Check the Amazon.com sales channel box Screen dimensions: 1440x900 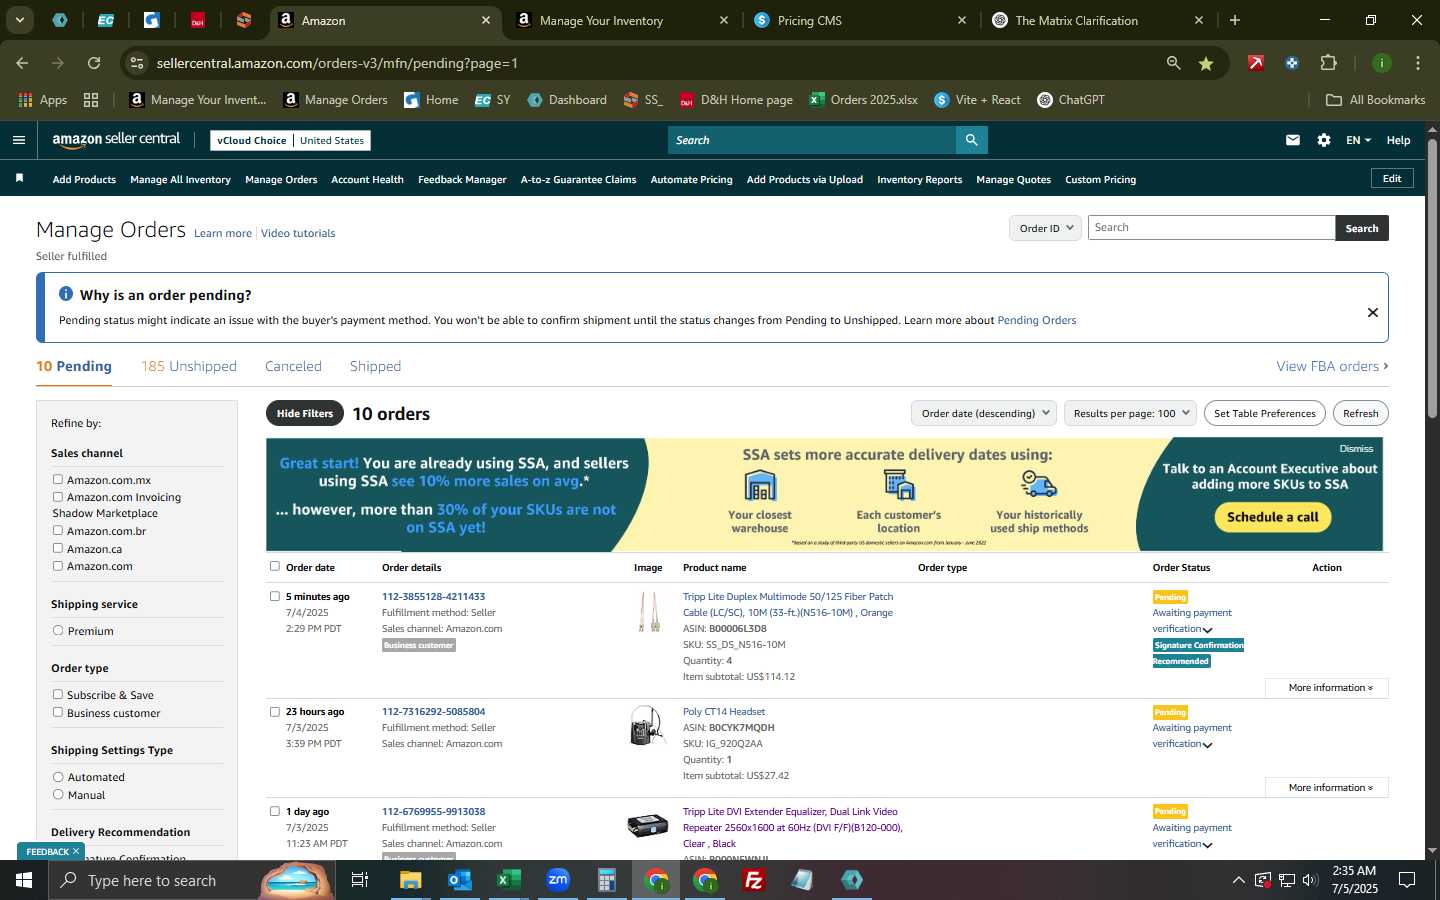pos(58,565)
